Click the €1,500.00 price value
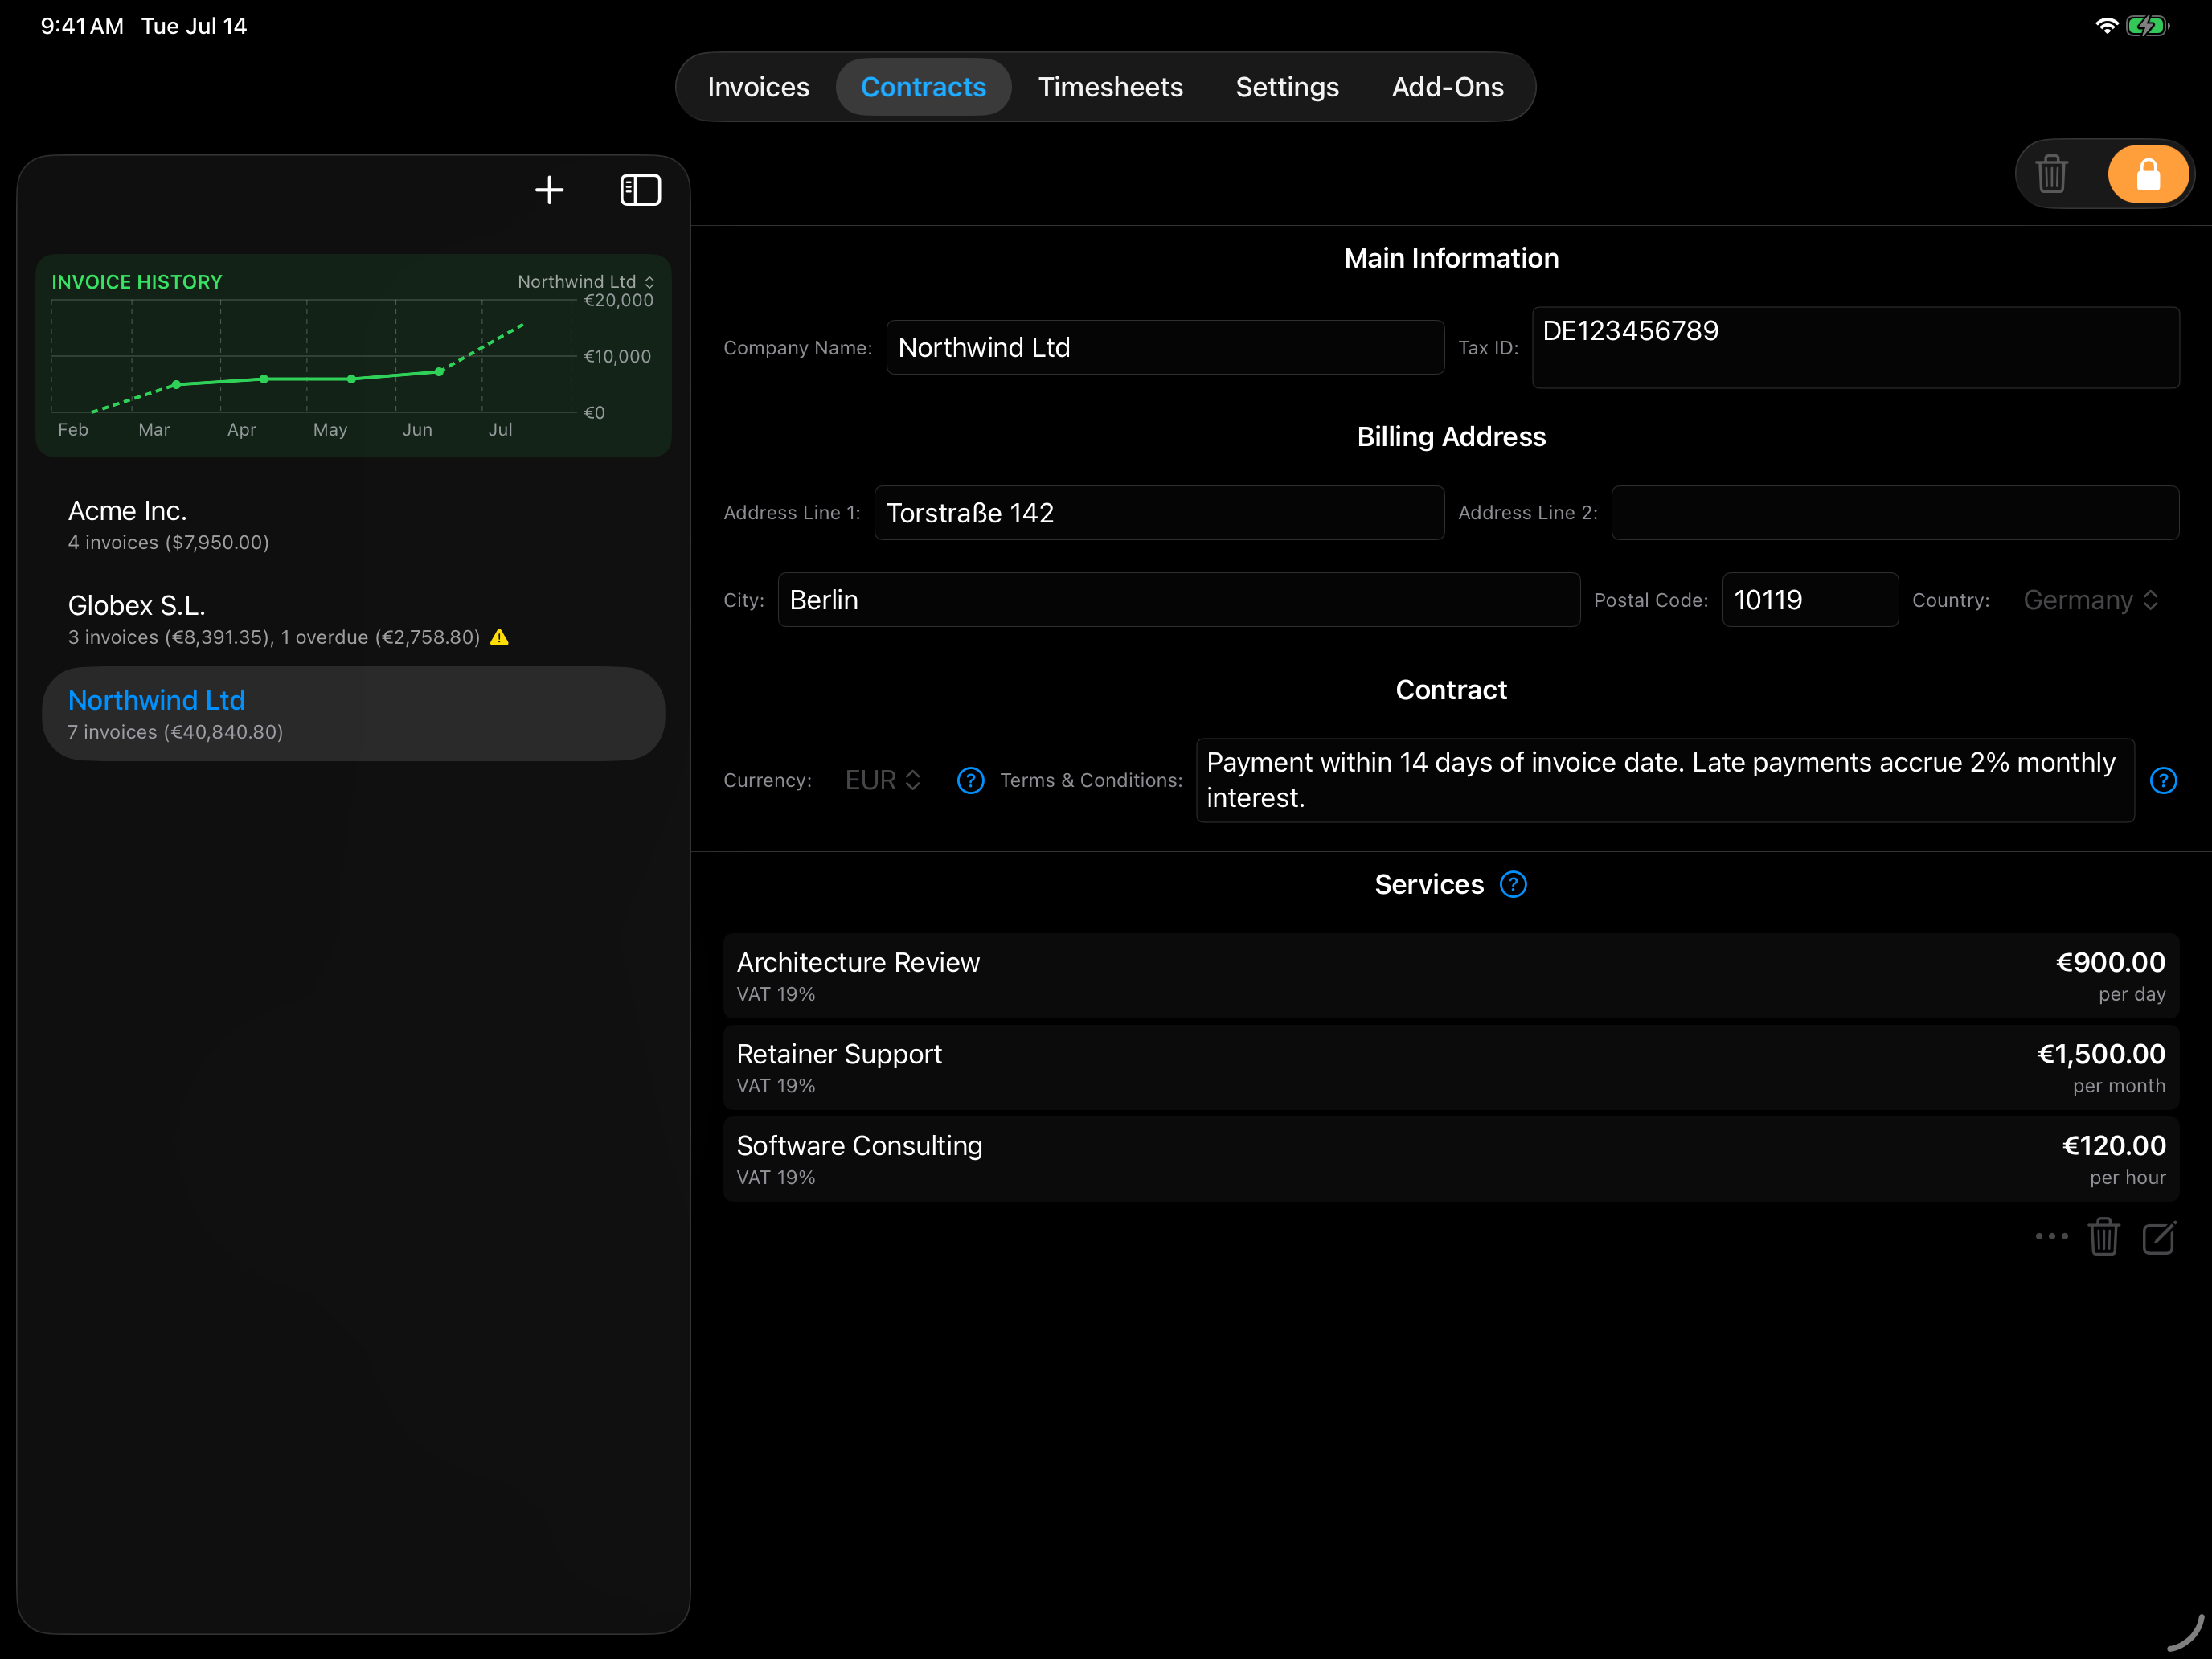The width and height of the screenshot is (2212, 1659). click(2101, 1054)
